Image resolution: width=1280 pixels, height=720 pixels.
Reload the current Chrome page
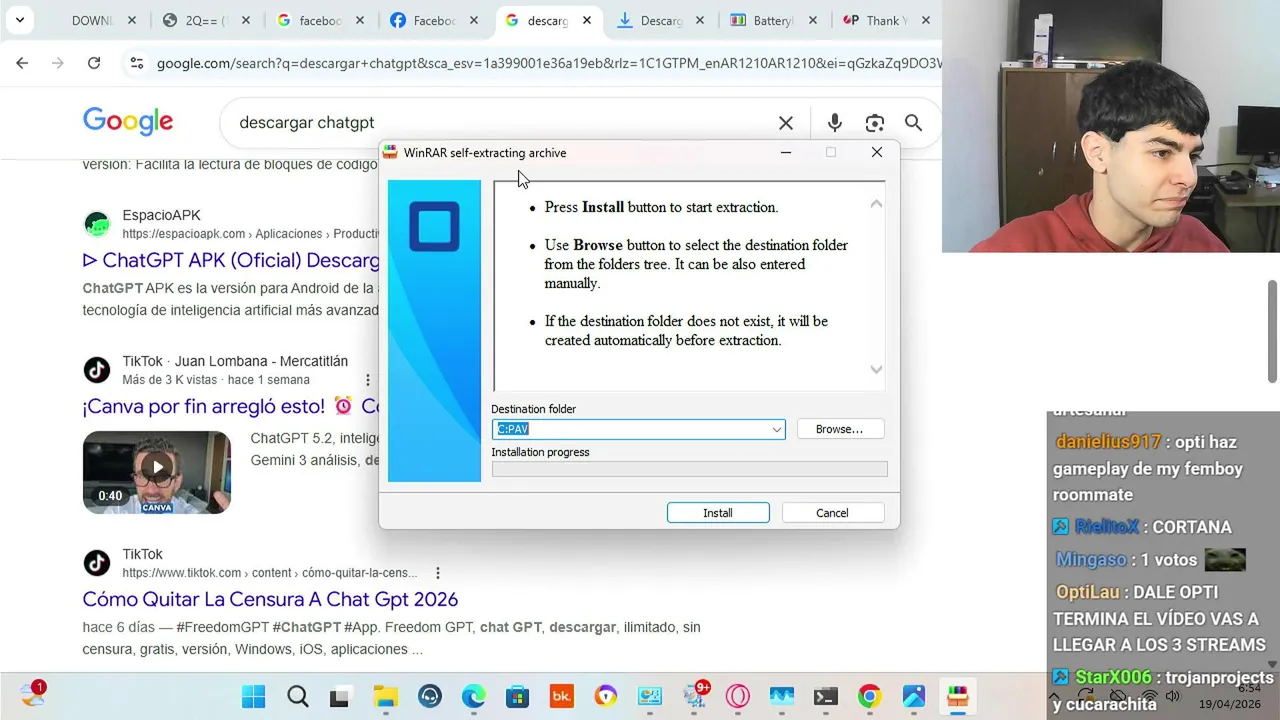(x=94, y=63)
